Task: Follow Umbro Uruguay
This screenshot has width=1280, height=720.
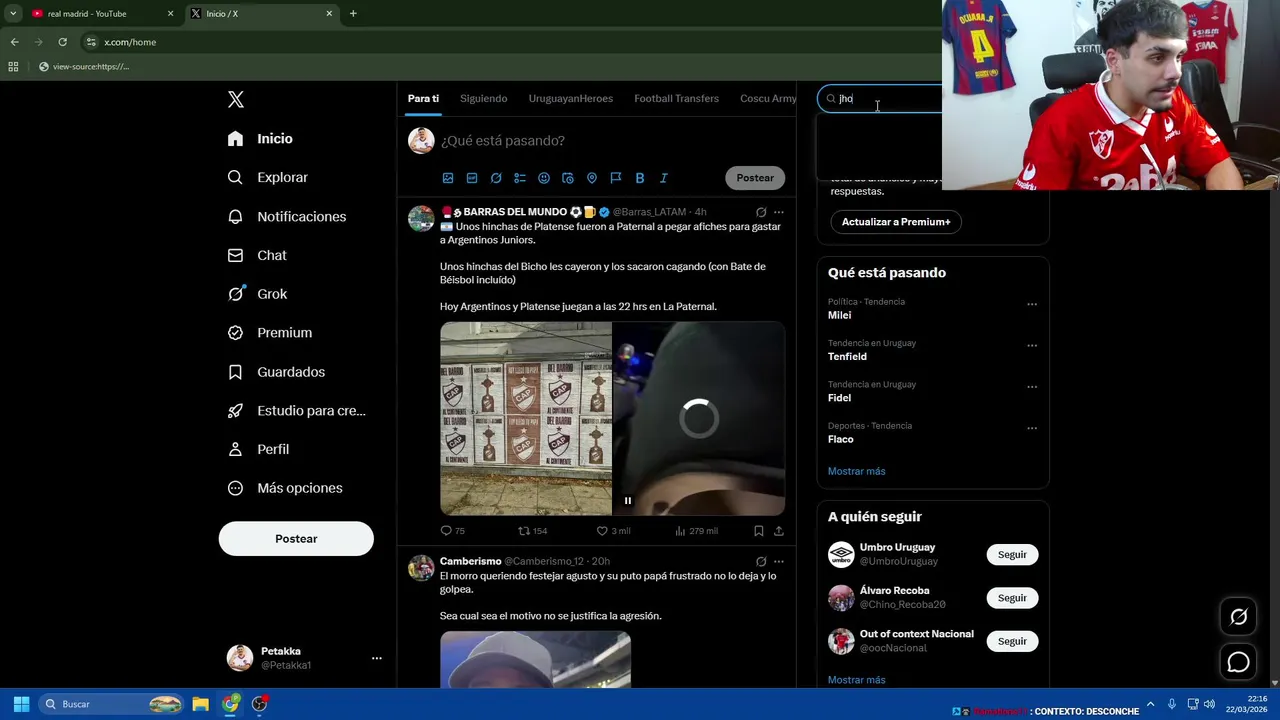Action: tap(1012, 555)
